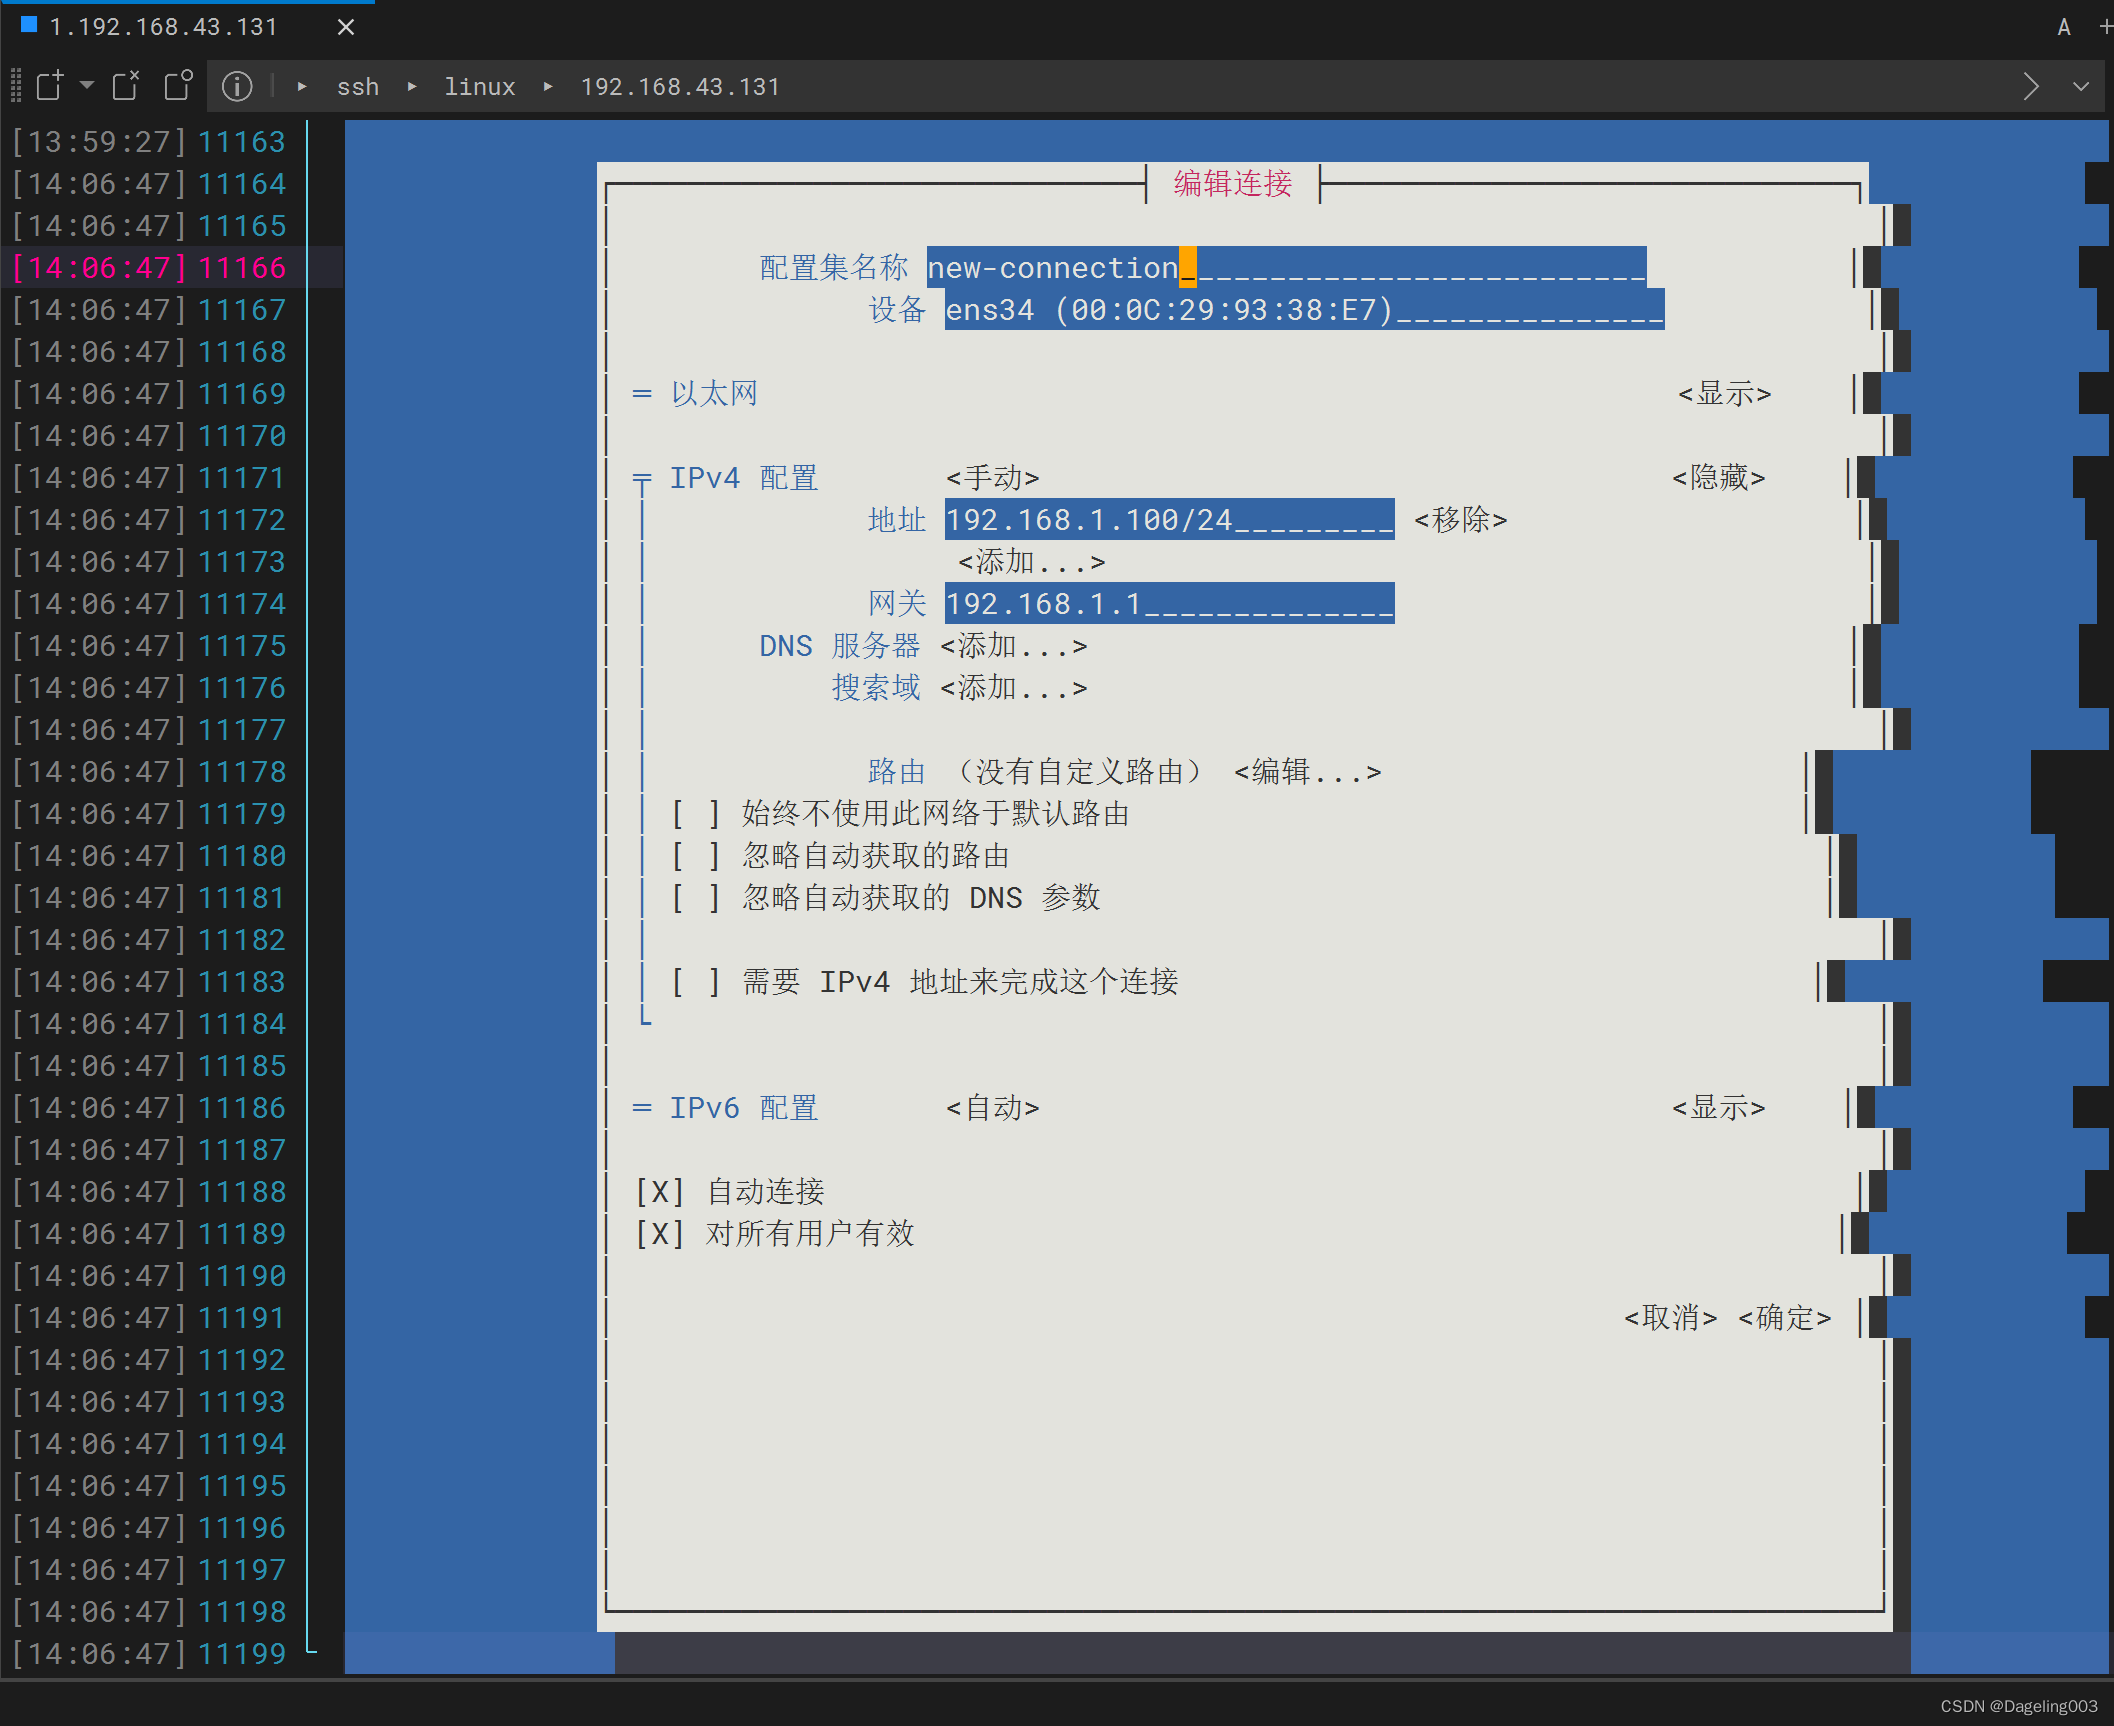
Task: Open dropdown arrow next to new session icon
Action: coord(87,85)
